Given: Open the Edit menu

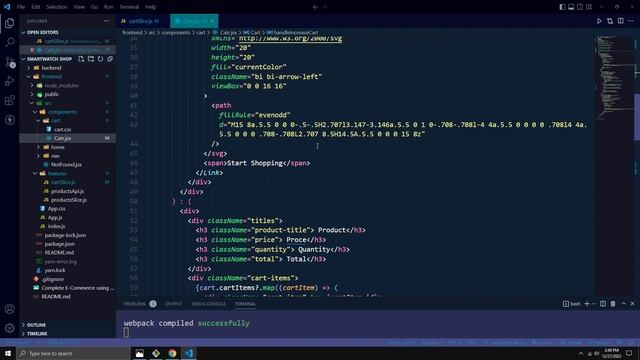Looking at the screenshot, I should [36, 7].
